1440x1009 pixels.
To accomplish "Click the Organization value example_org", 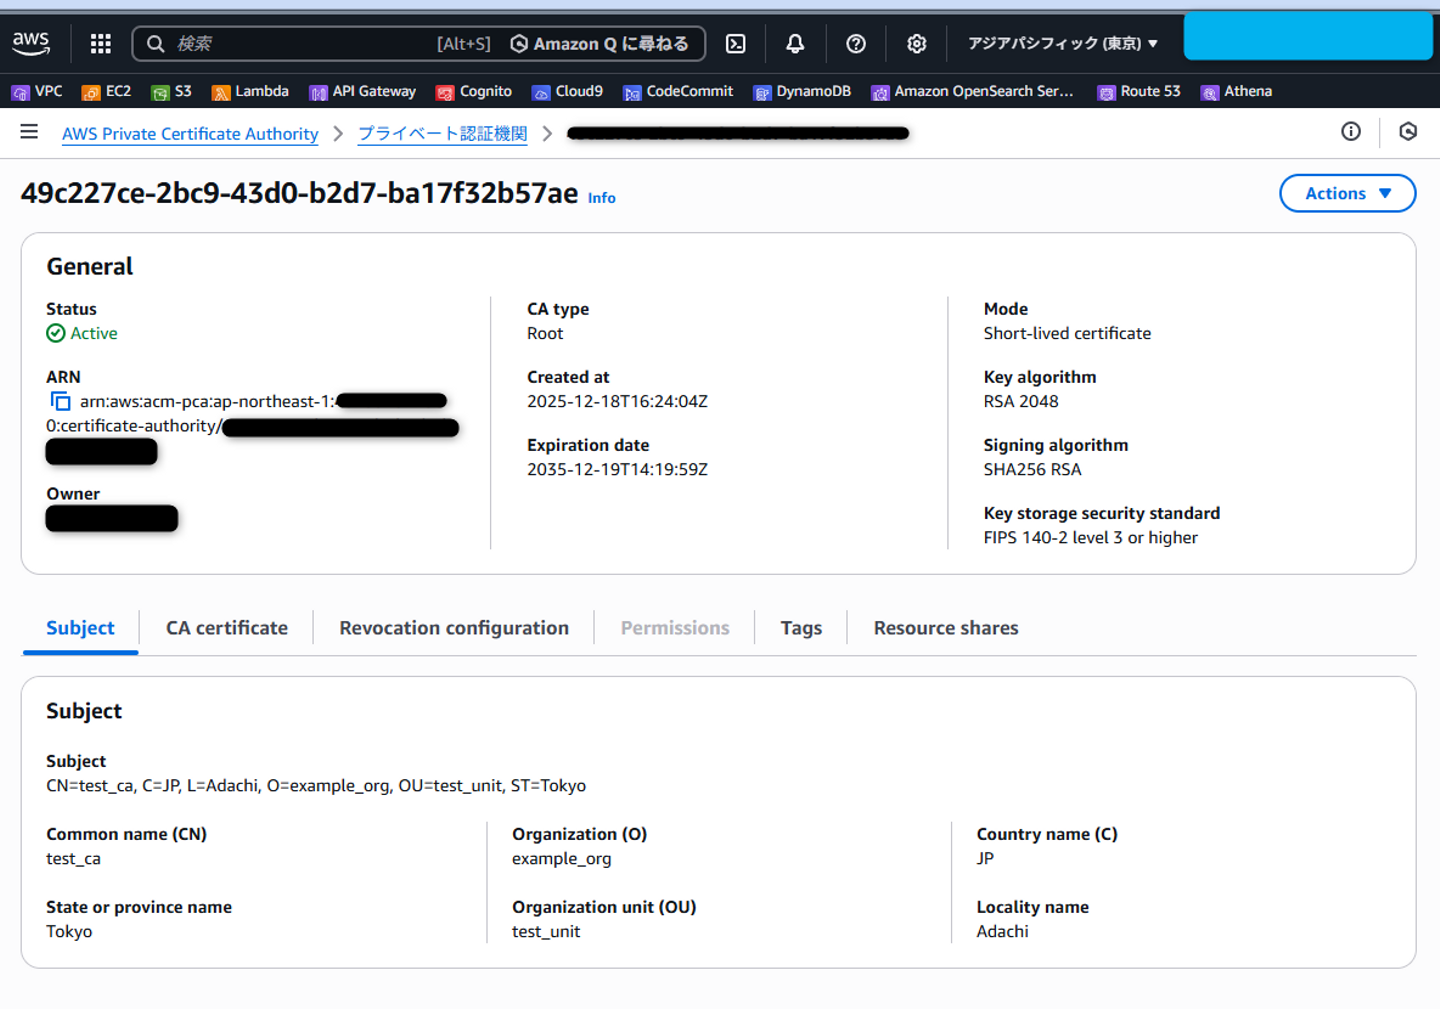I will [561, 858].
